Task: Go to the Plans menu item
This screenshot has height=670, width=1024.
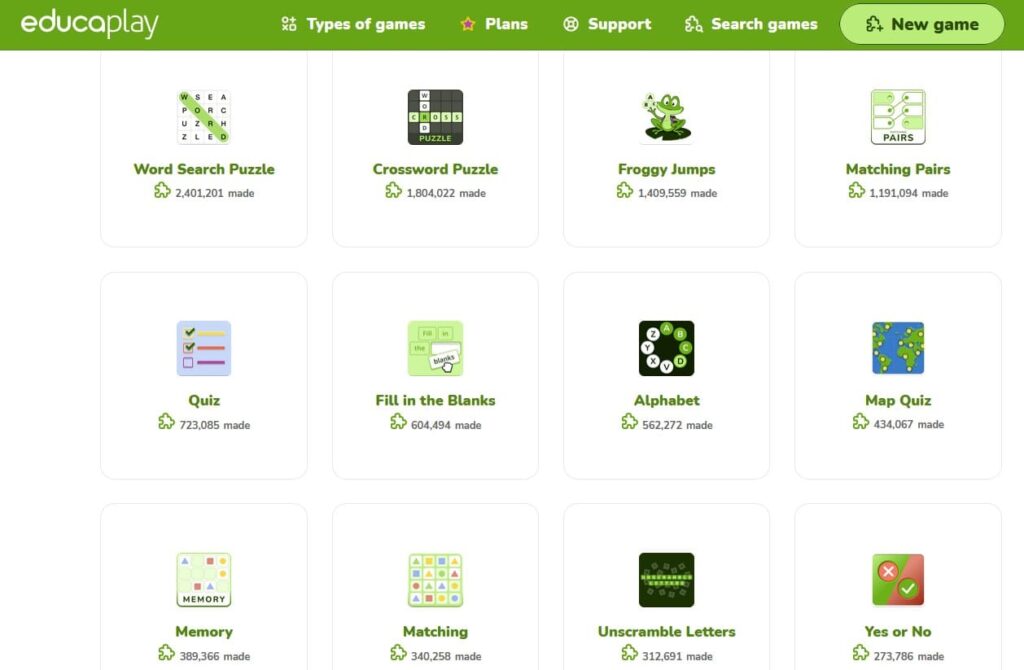Action: tap(494, 24)
